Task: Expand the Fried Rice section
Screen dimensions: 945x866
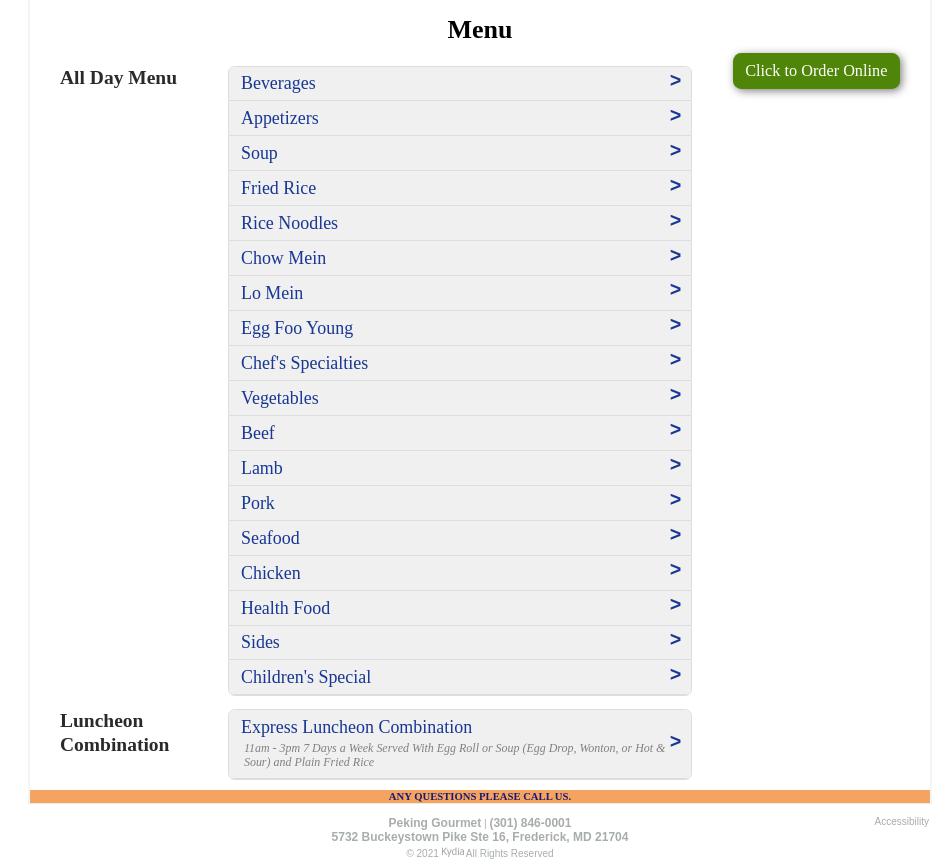Action: pos(278,188)
